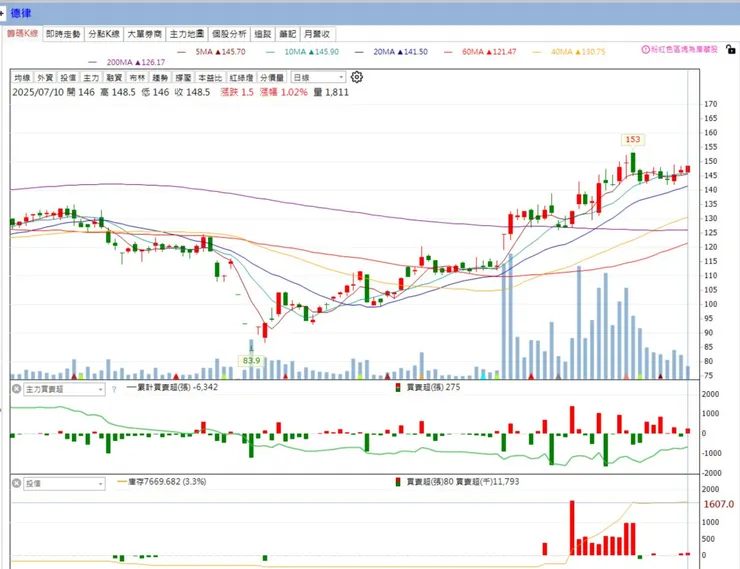
Task: Click the 漲幅 1.02% readout
Action: click(284, 92)
